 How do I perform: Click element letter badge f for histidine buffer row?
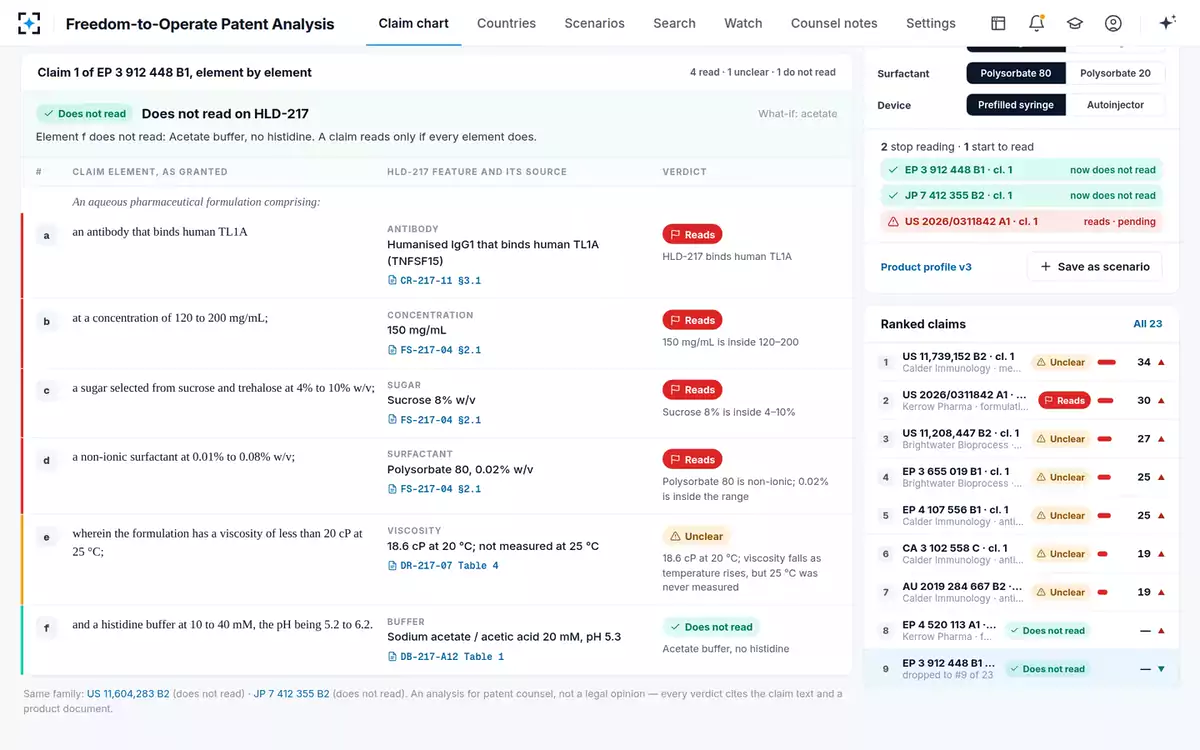[46, 628]
